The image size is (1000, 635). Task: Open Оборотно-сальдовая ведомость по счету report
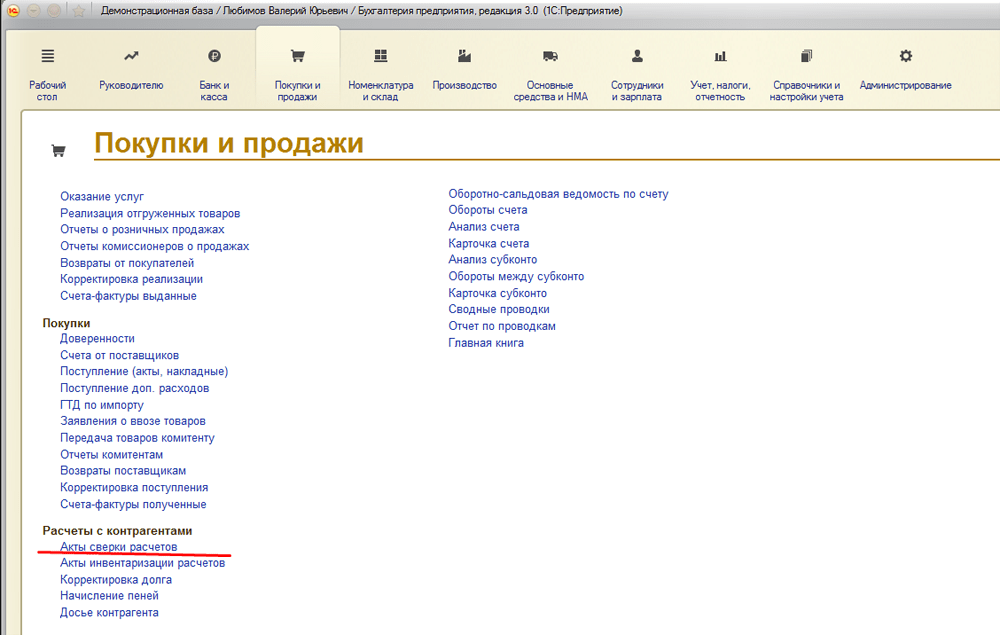coord(558,194)
